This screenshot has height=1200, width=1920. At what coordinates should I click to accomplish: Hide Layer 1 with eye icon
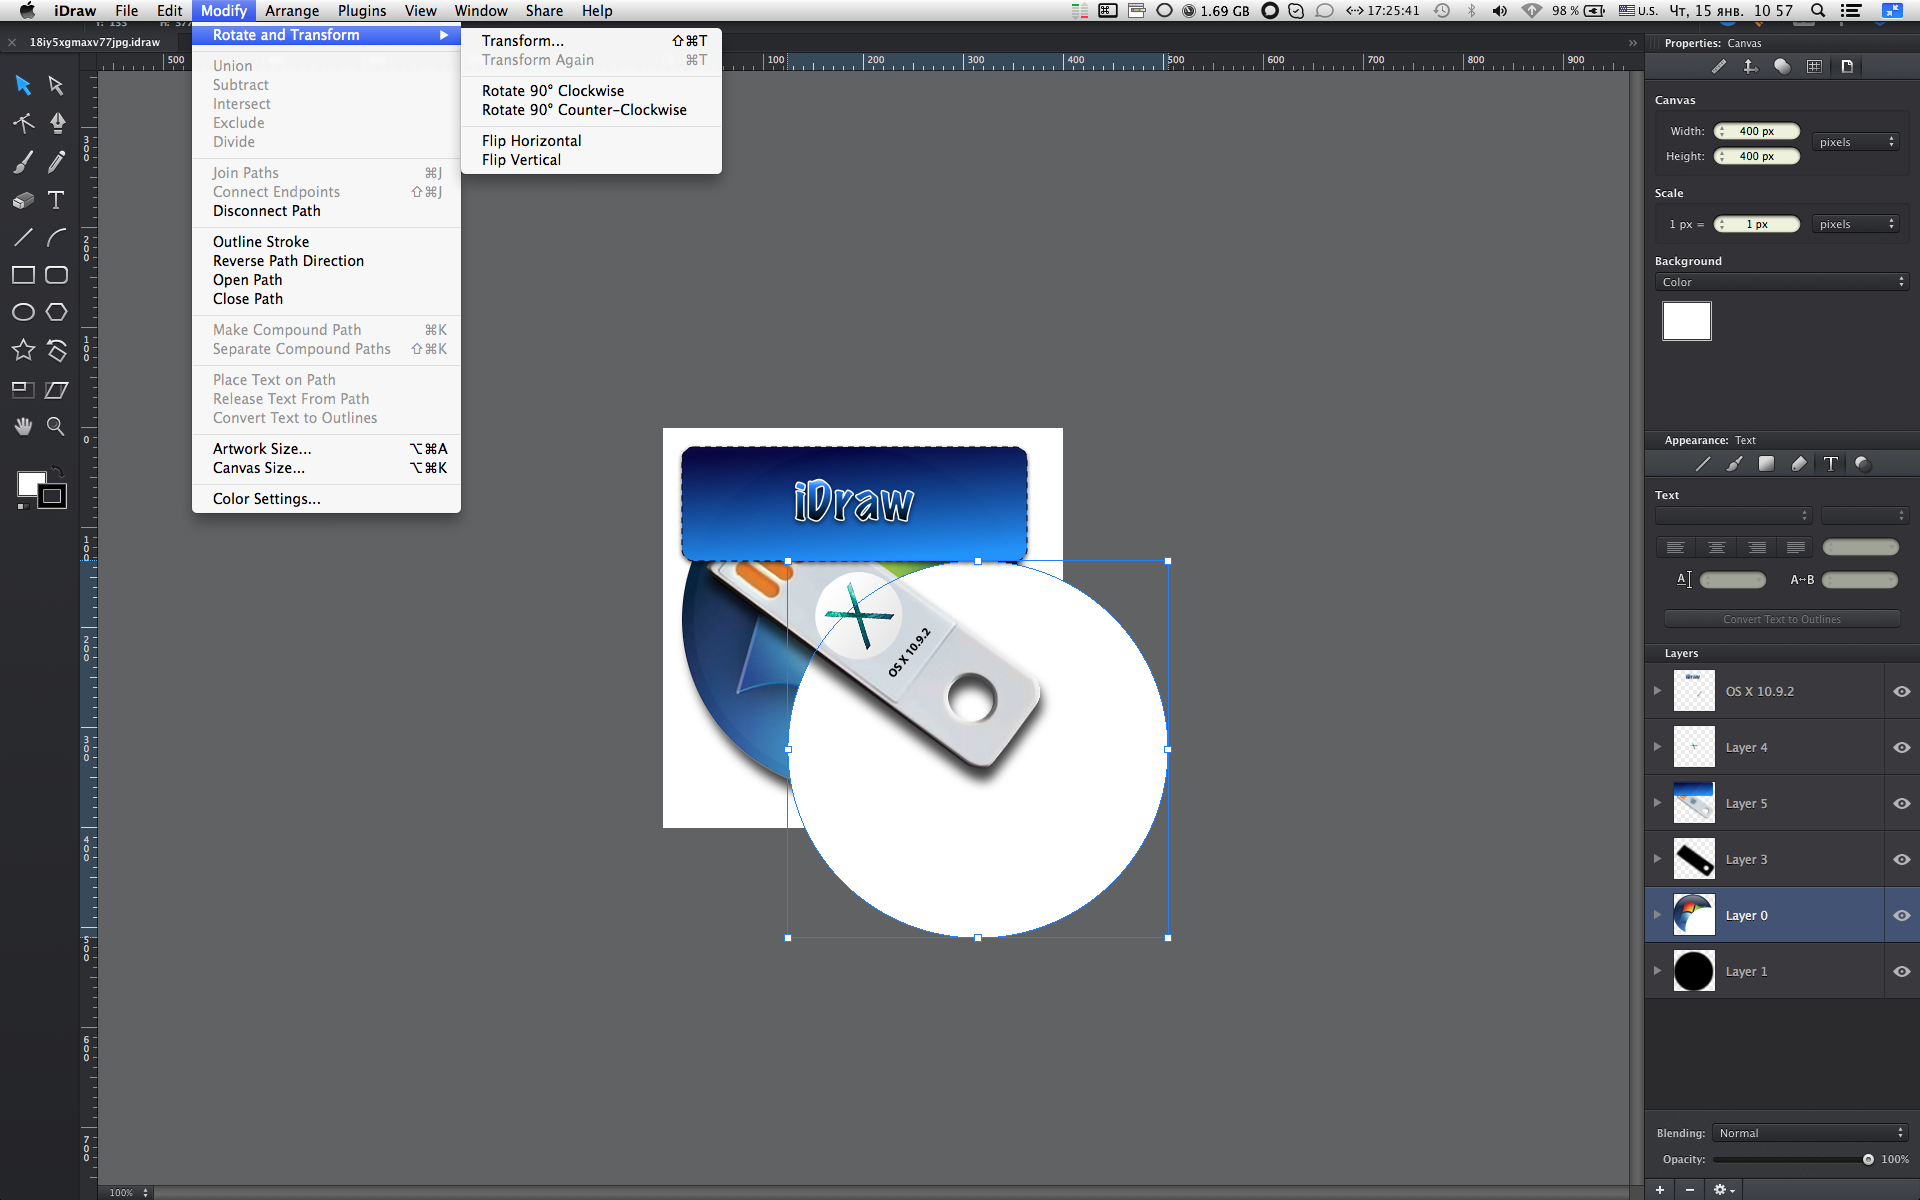[1901, 971]
